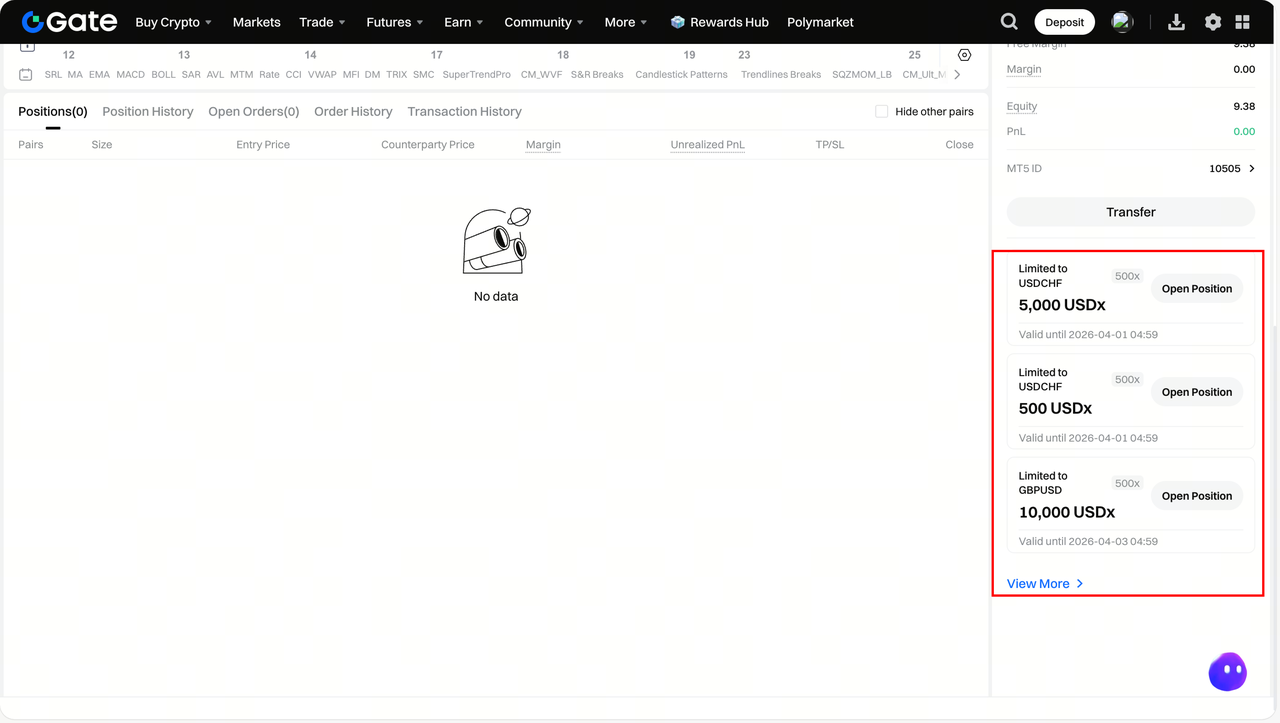
Task: Expand the Futures dropdown menu
Action: 394,22
